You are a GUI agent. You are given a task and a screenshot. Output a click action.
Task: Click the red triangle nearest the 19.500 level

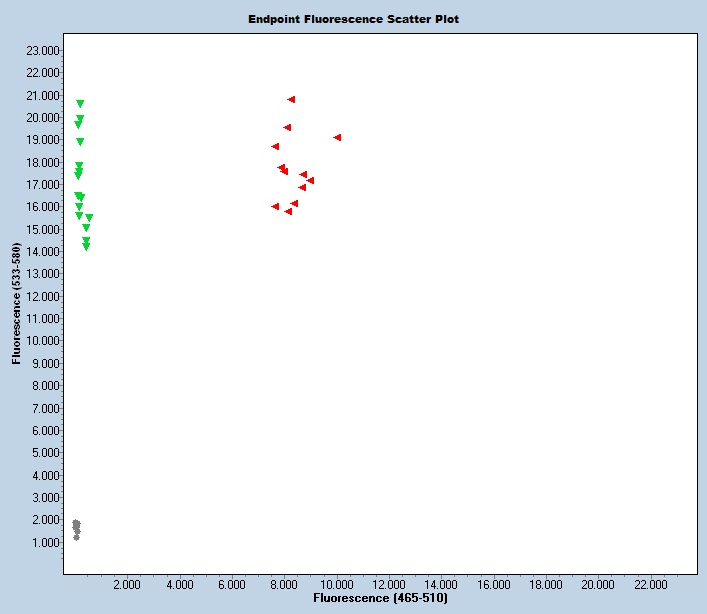(287, 127)
